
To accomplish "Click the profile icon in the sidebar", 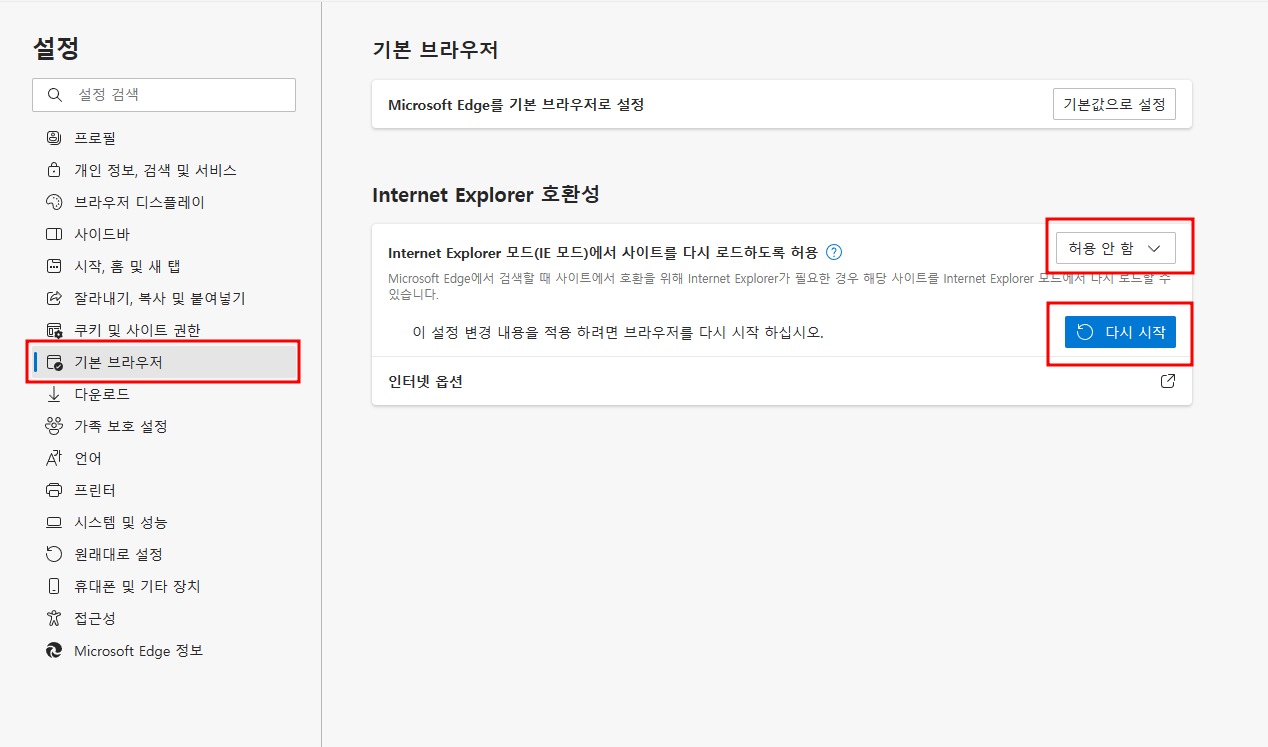I will click(54, 138).
